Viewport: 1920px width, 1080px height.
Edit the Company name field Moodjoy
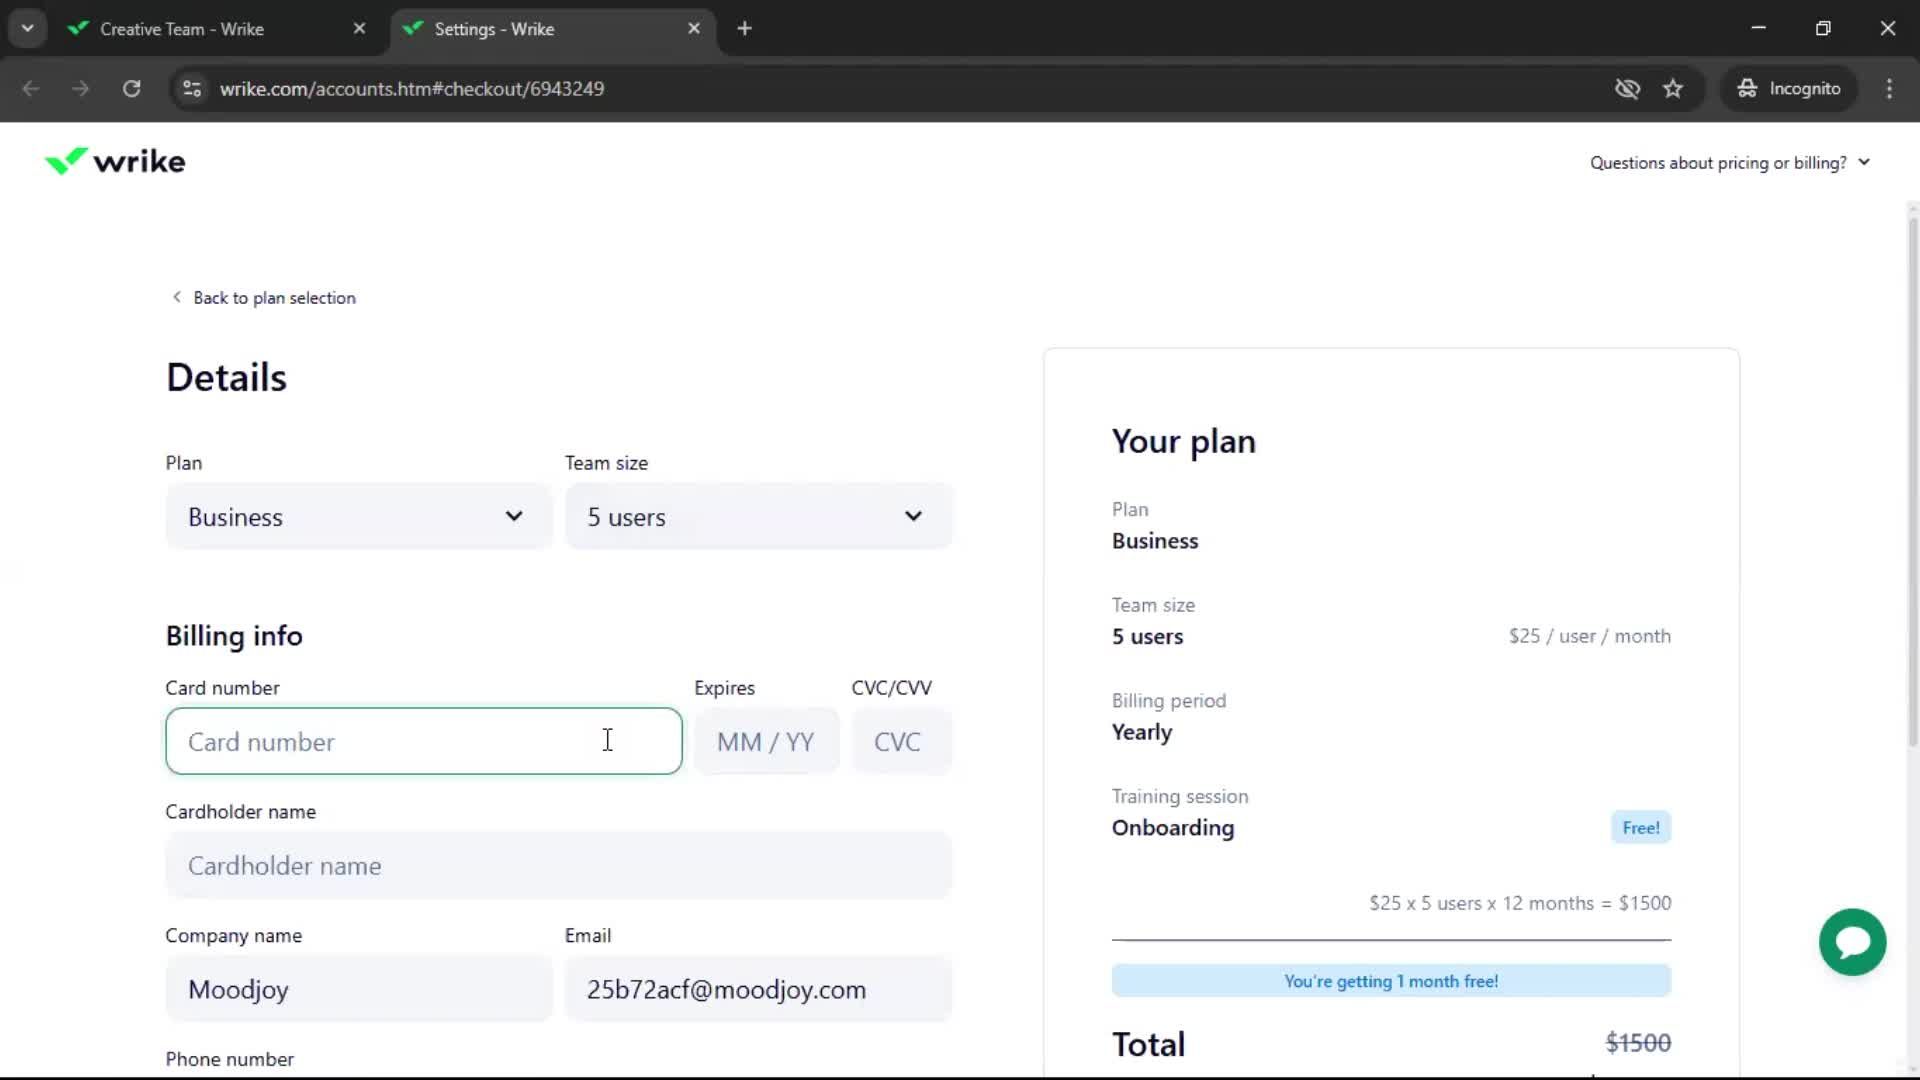(359, 989)
